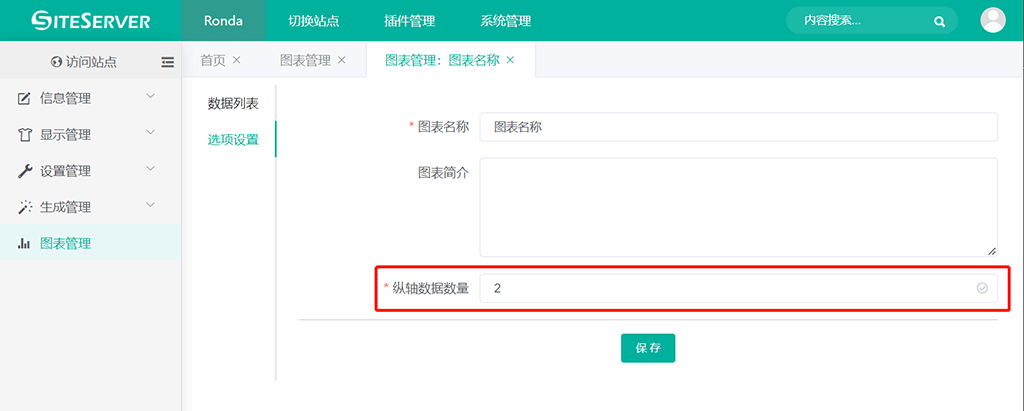
Task: Expand the 显示管理 menu
Action: [x=90, y=134]
